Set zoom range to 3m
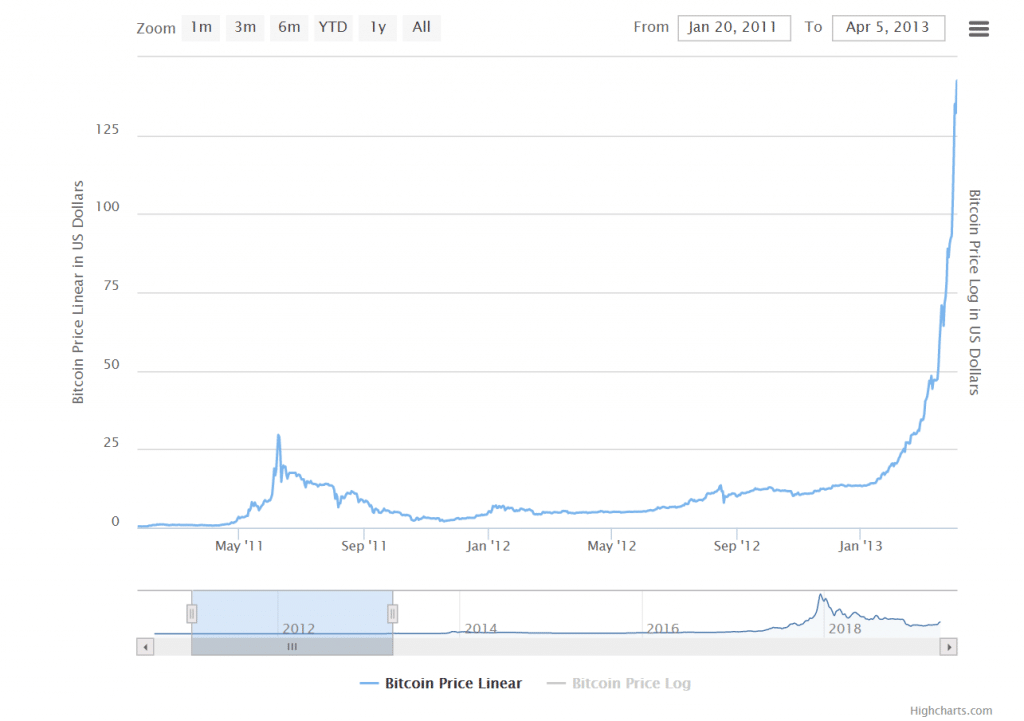Screen dimensions: 1024x721 [x=245, y=27]
